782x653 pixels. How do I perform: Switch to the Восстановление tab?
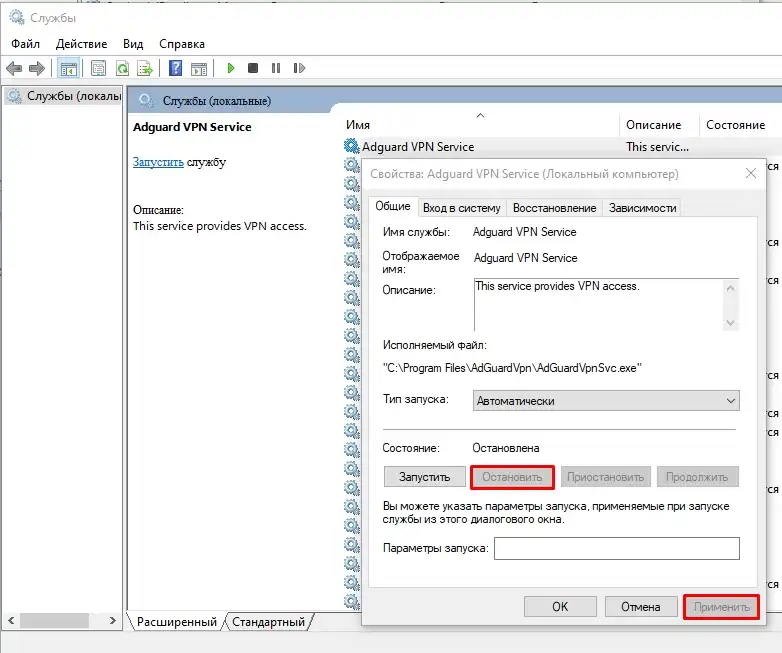click(555, 208)
